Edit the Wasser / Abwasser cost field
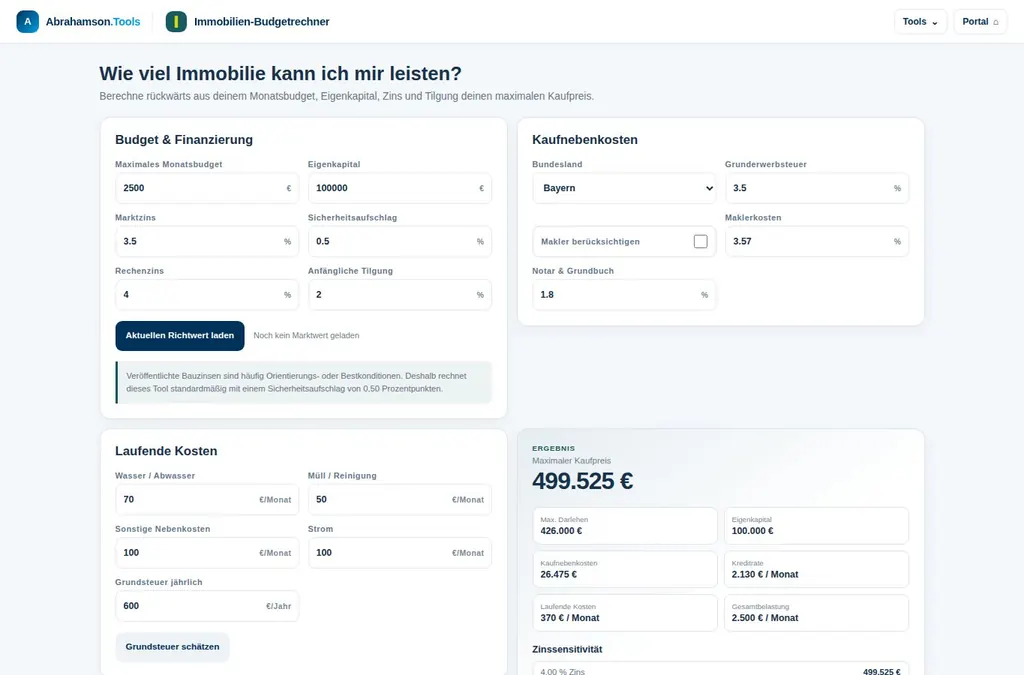Viewport: 1024px width, 675px height. coord(207,499)
